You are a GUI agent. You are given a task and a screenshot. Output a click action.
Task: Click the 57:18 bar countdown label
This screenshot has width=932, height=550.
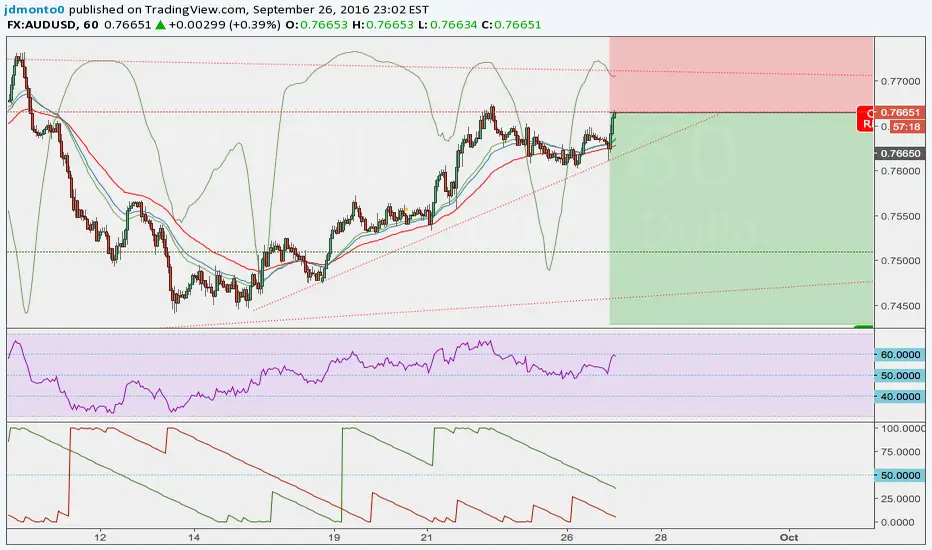click(x=906, y=127)
